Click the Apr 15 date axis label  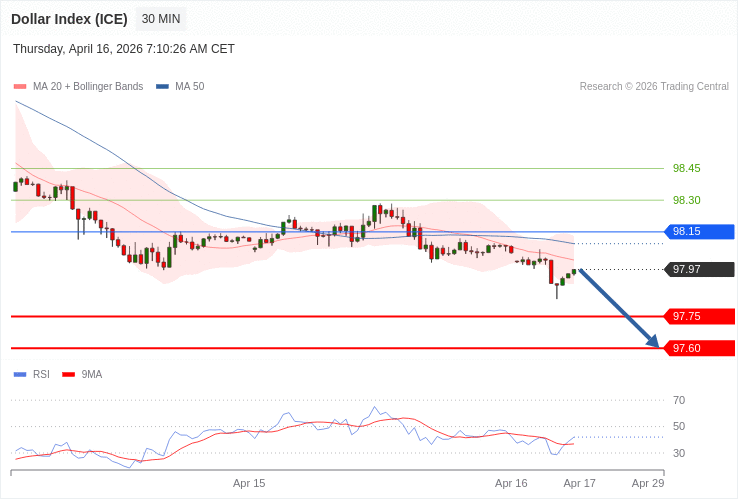(x=249, y=484)
